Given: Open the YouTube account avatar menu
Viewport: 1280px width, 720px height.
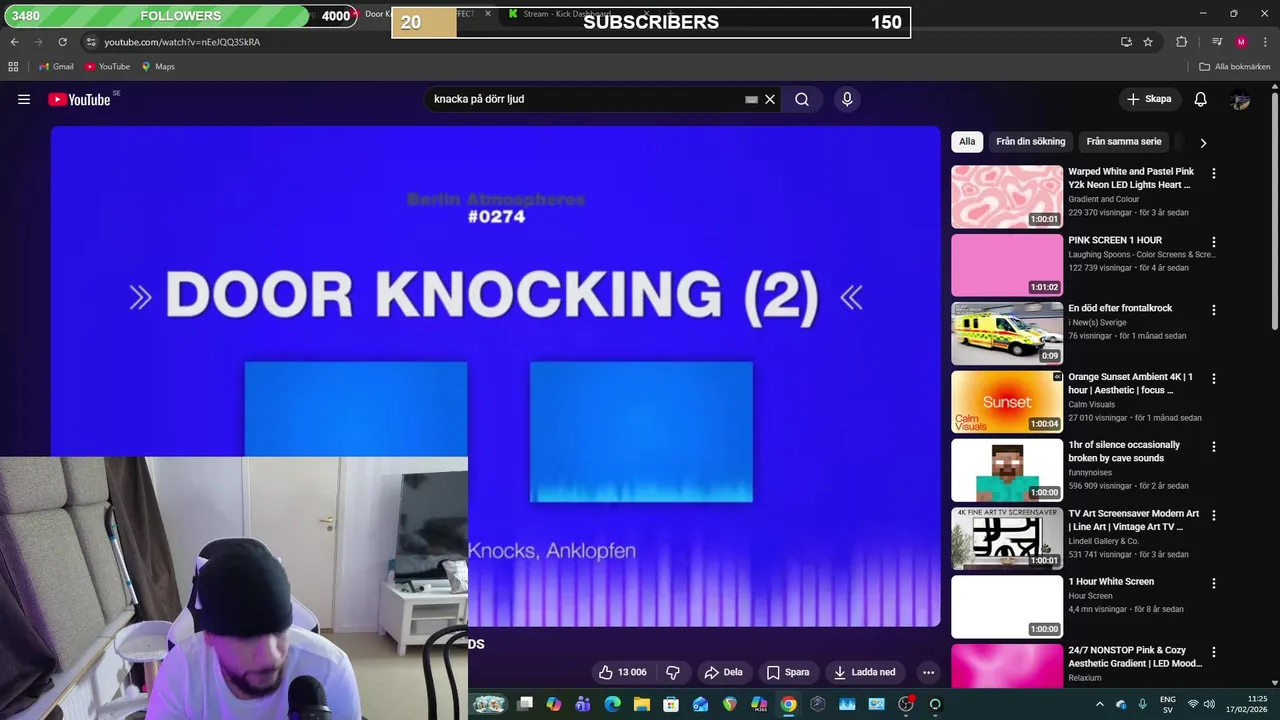Looking at the screenshot, I should (x=1240, y=99).
